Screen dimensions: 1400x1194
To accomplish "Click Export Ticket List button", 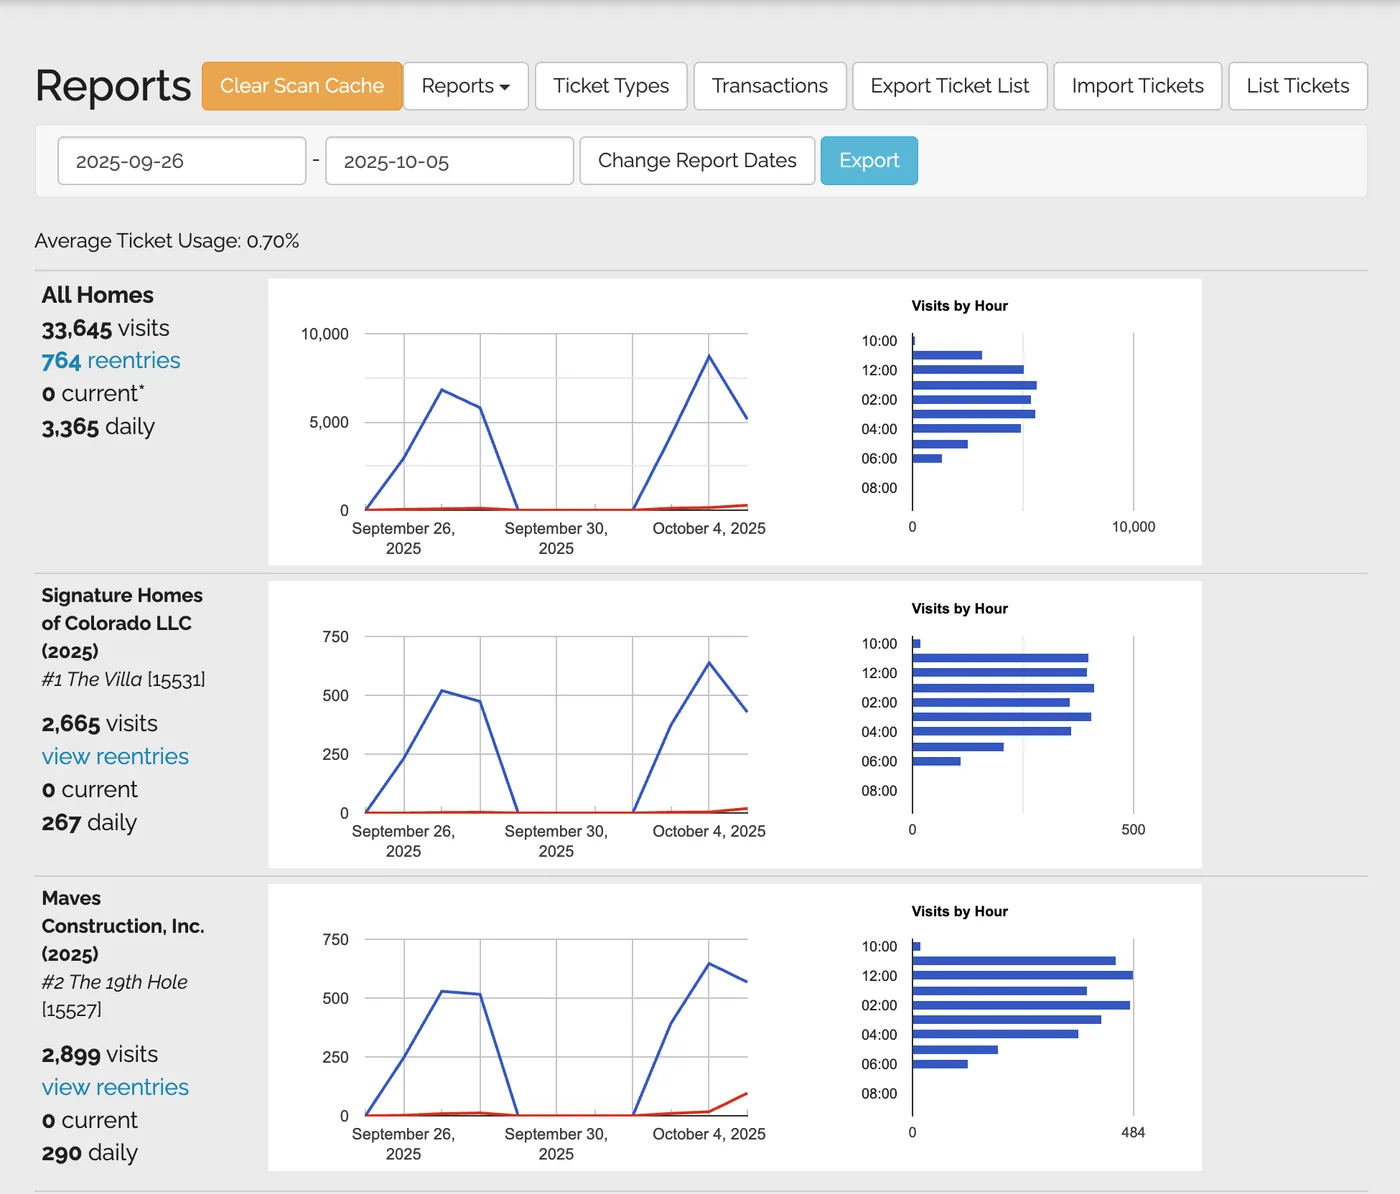I will point(950,86).
